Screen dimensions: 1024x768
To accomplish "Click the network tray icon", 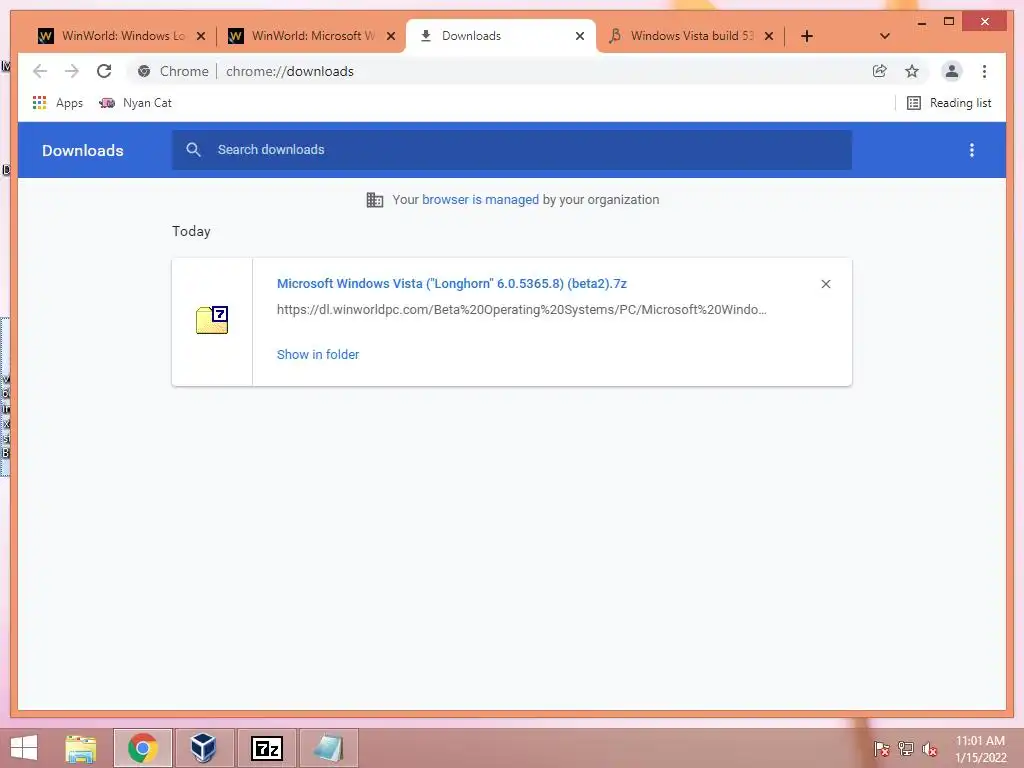I will (x=906, y=748).
